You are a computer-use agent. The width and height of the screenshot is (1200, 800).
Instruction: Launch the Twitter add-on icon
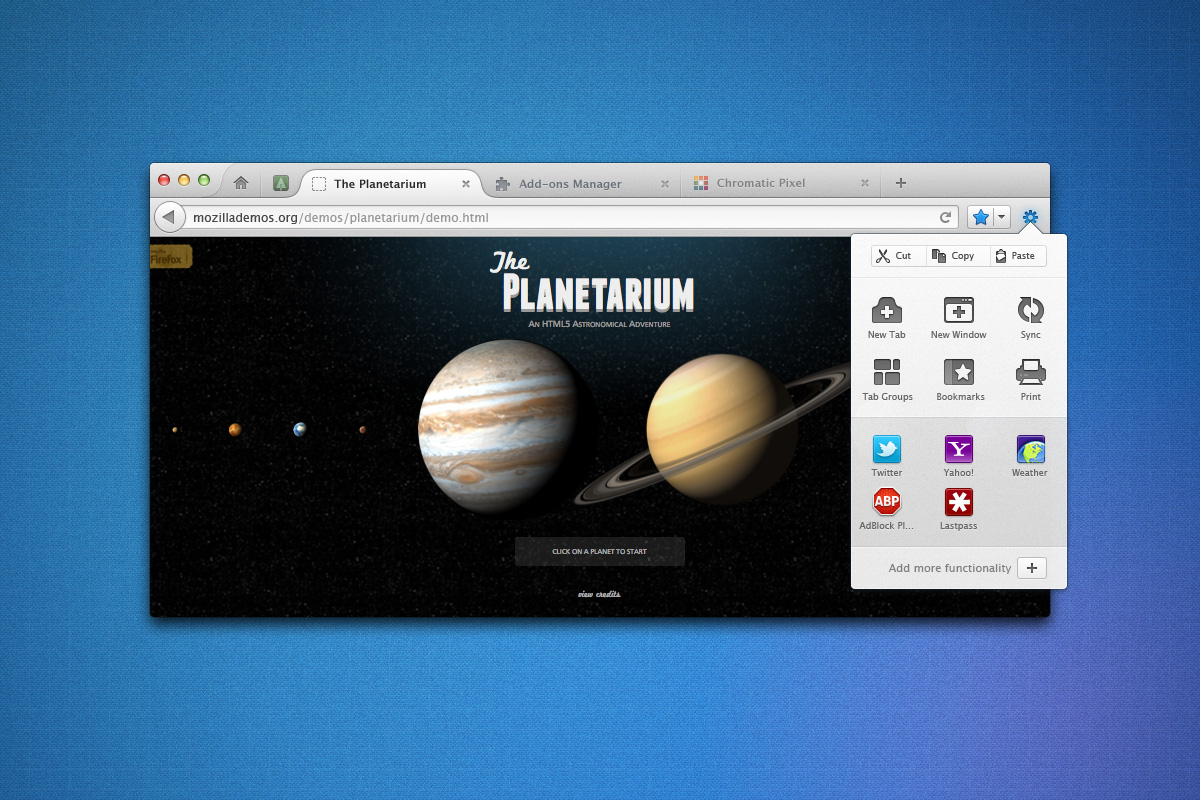point(886,449)
